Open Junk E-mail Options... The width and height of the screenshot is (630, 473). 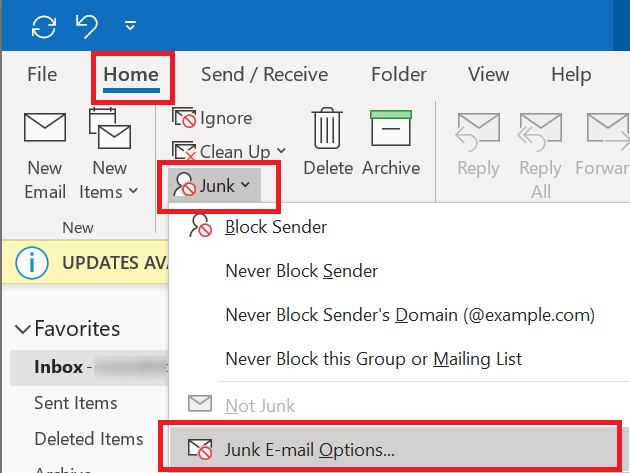point(393,449)
